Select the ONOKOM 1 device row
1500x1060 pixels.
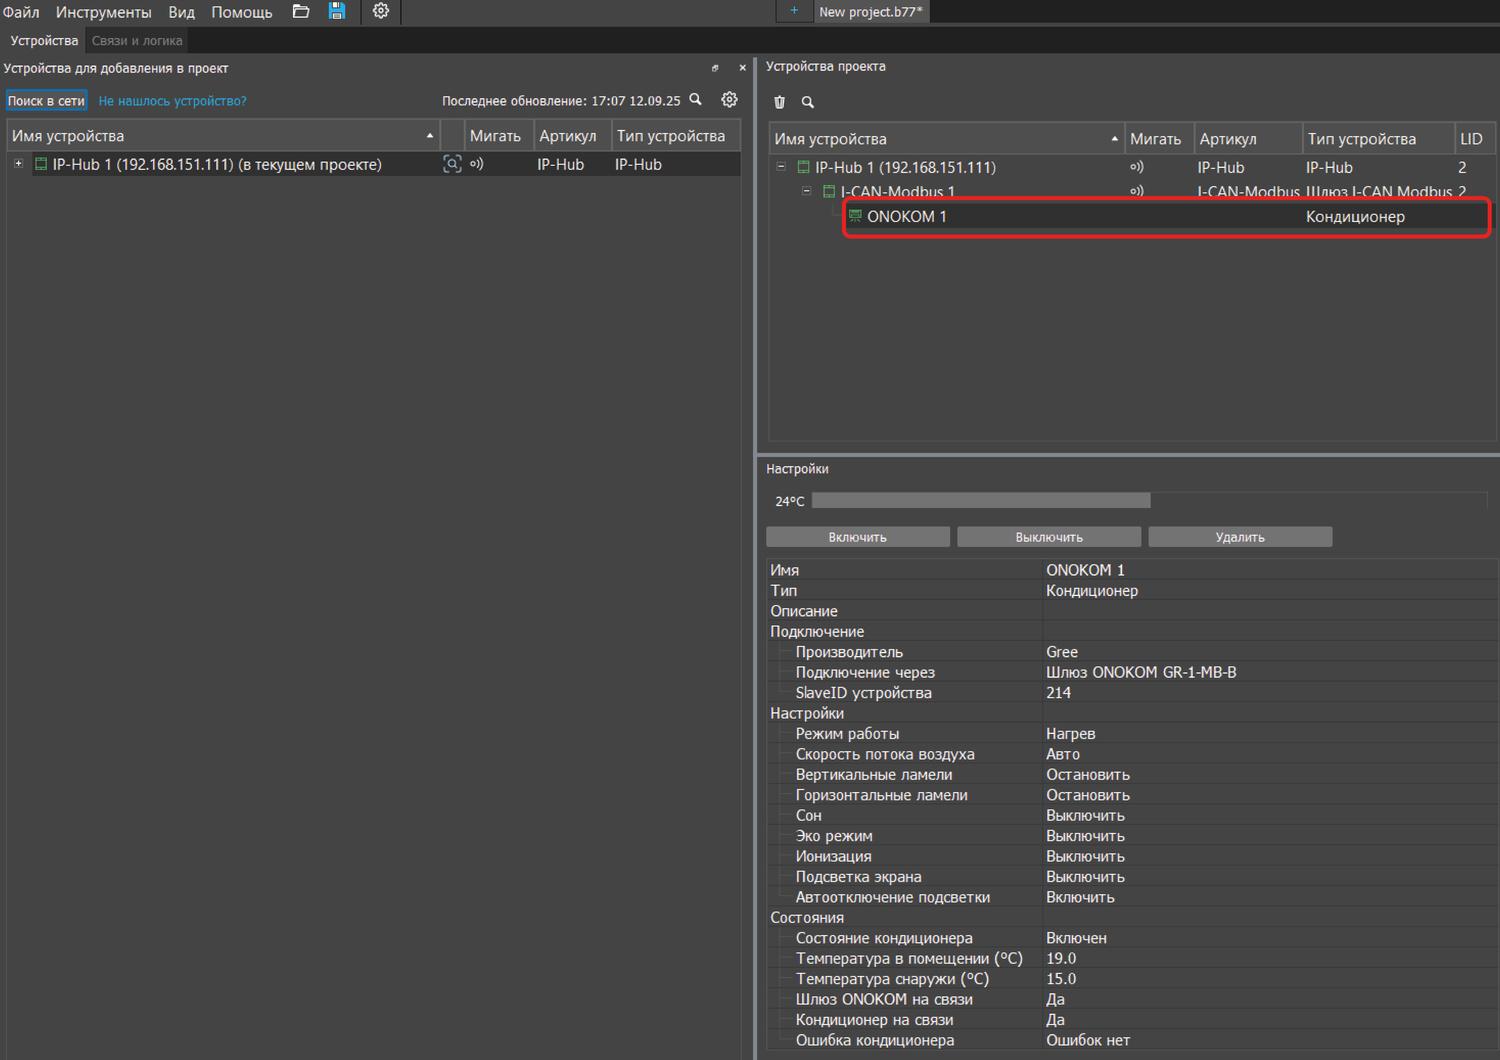(906, 217)
